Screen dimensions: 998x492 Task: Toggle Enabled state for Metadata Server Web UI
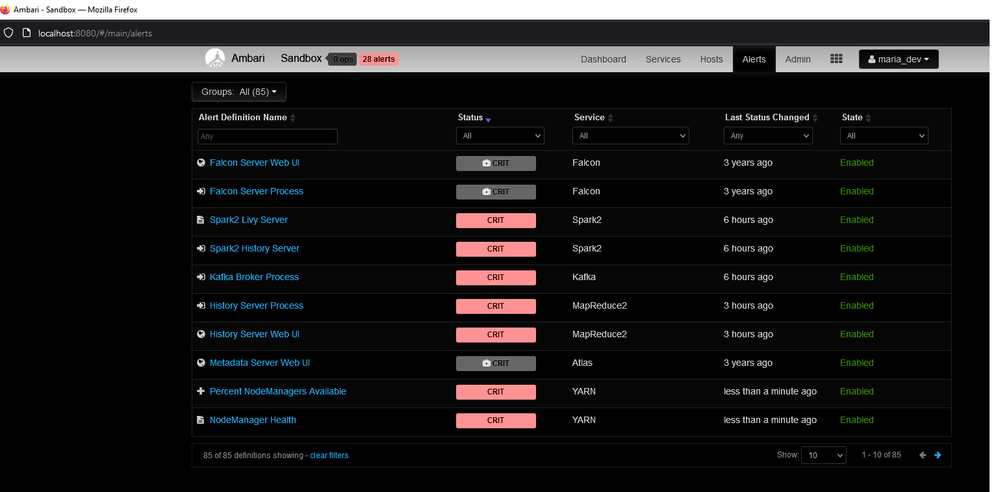857,363
